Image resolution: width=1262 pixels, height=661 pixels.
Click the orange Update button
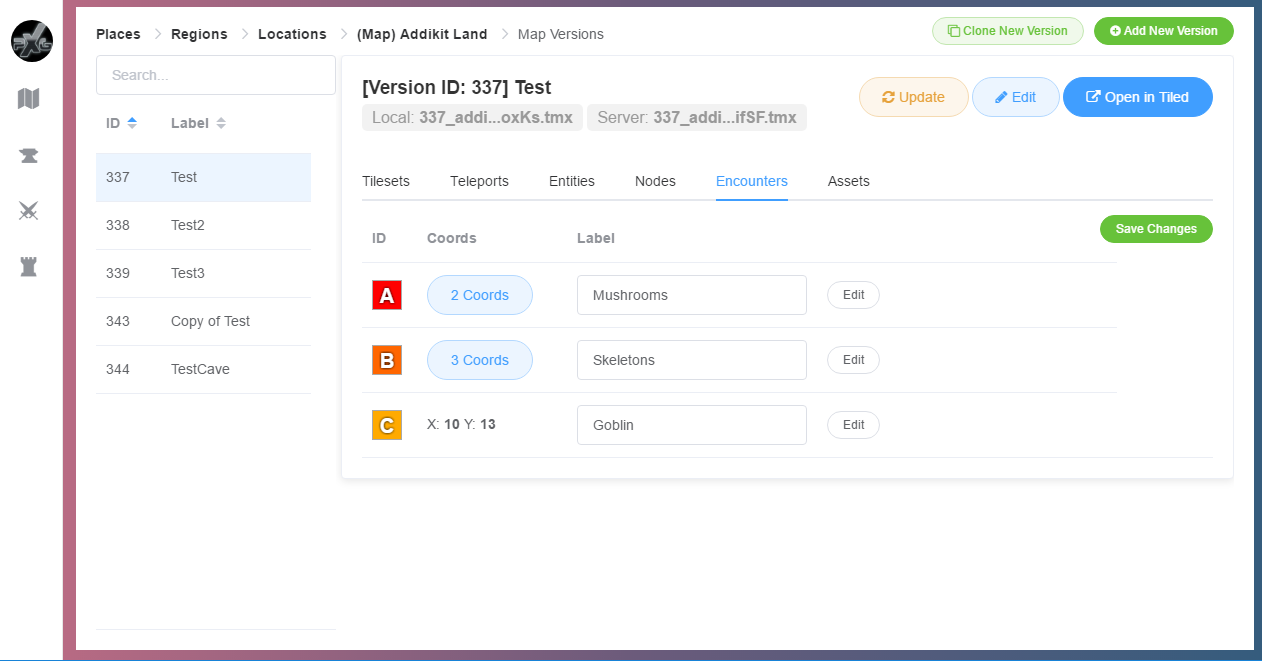click(x=913, y=97)
